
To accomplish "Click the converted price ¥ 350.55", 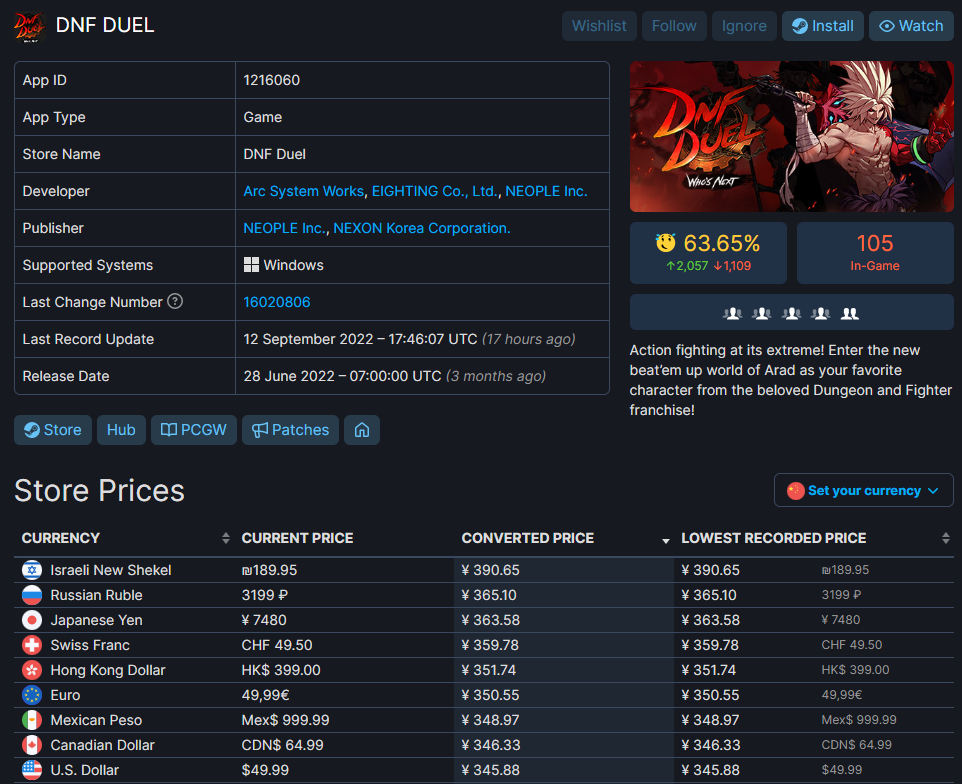I will coord(490,695).
